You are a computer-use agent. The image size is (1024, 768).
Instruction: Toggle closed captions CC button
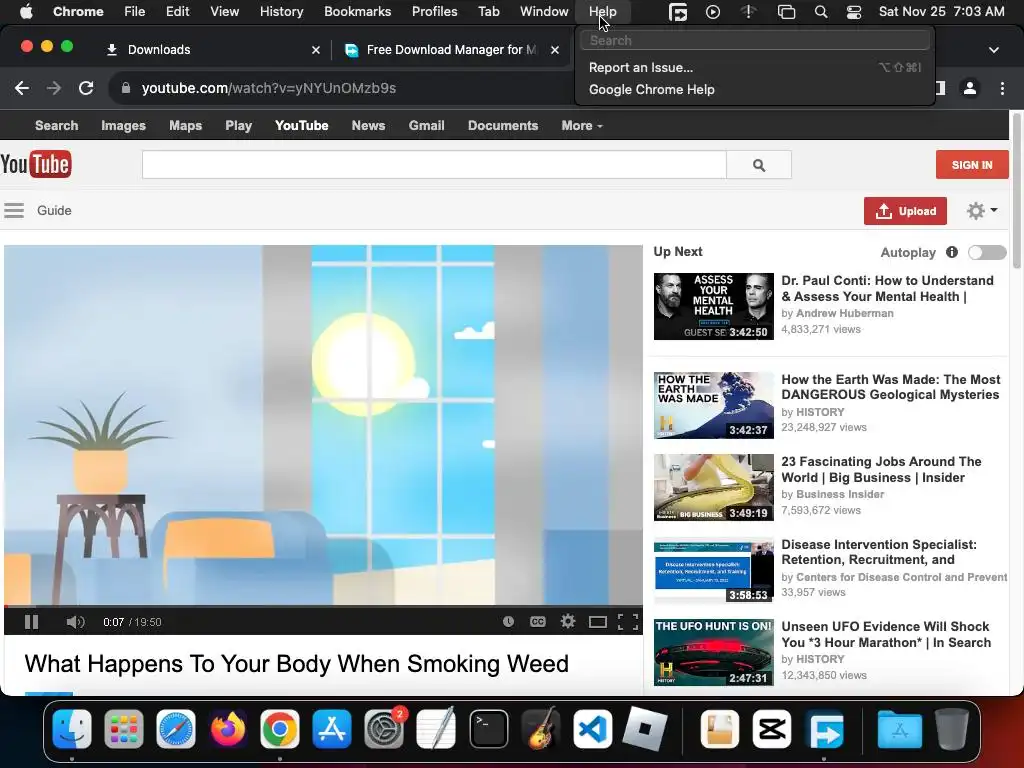coord(537,622)
